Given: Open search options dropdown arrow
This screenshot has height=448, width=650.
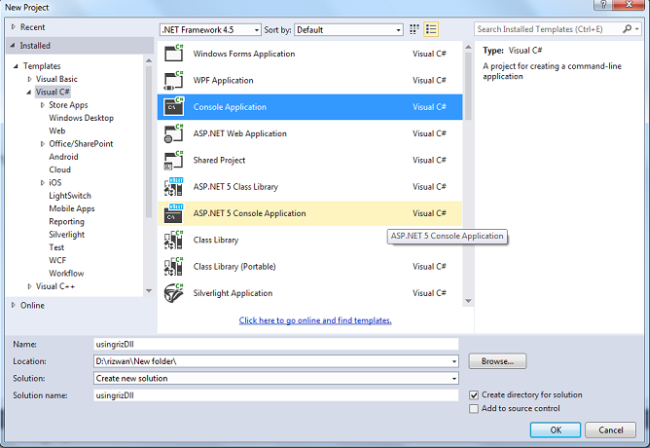Looking at the screenshot, I should 637,29.
